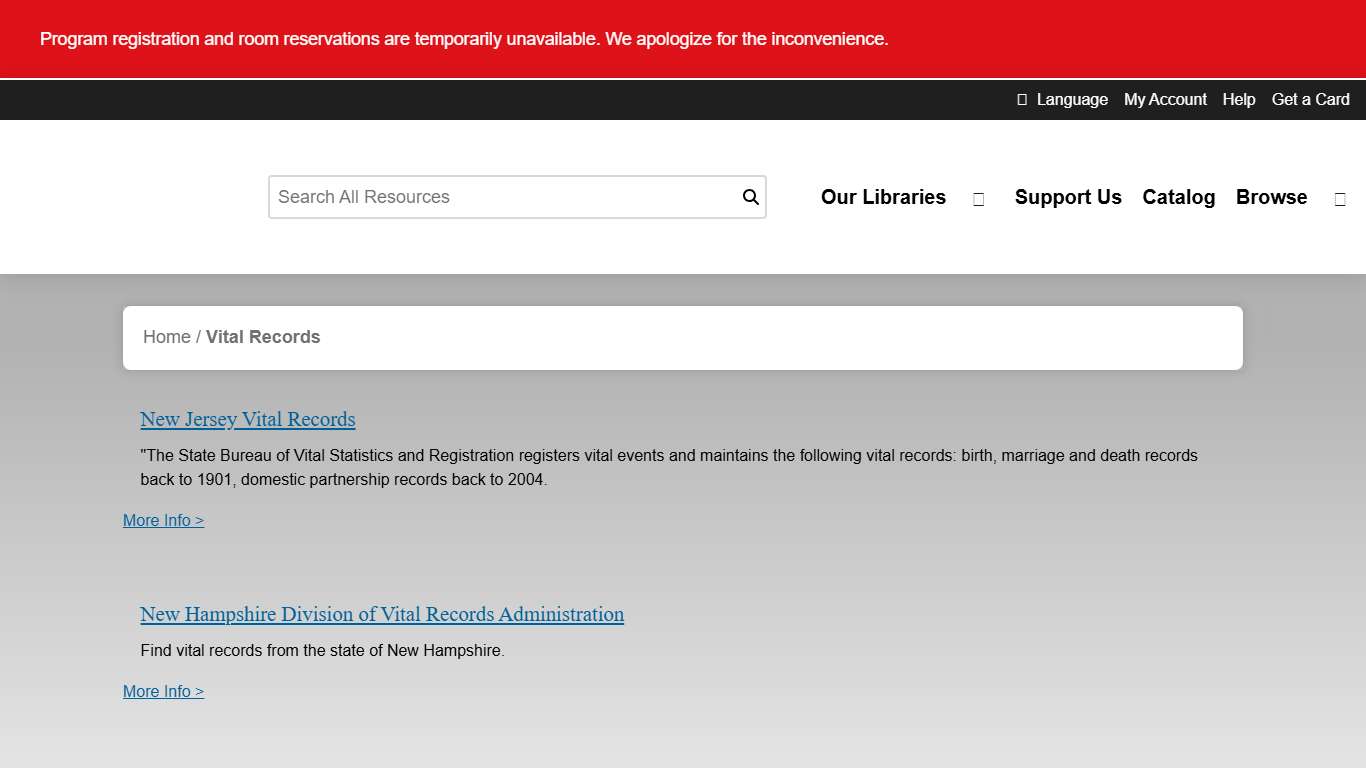Viewport: 1366px width, 768px height.
Task: Expand the Our Libraries dropdown arrow
Action: coord(978,199)
